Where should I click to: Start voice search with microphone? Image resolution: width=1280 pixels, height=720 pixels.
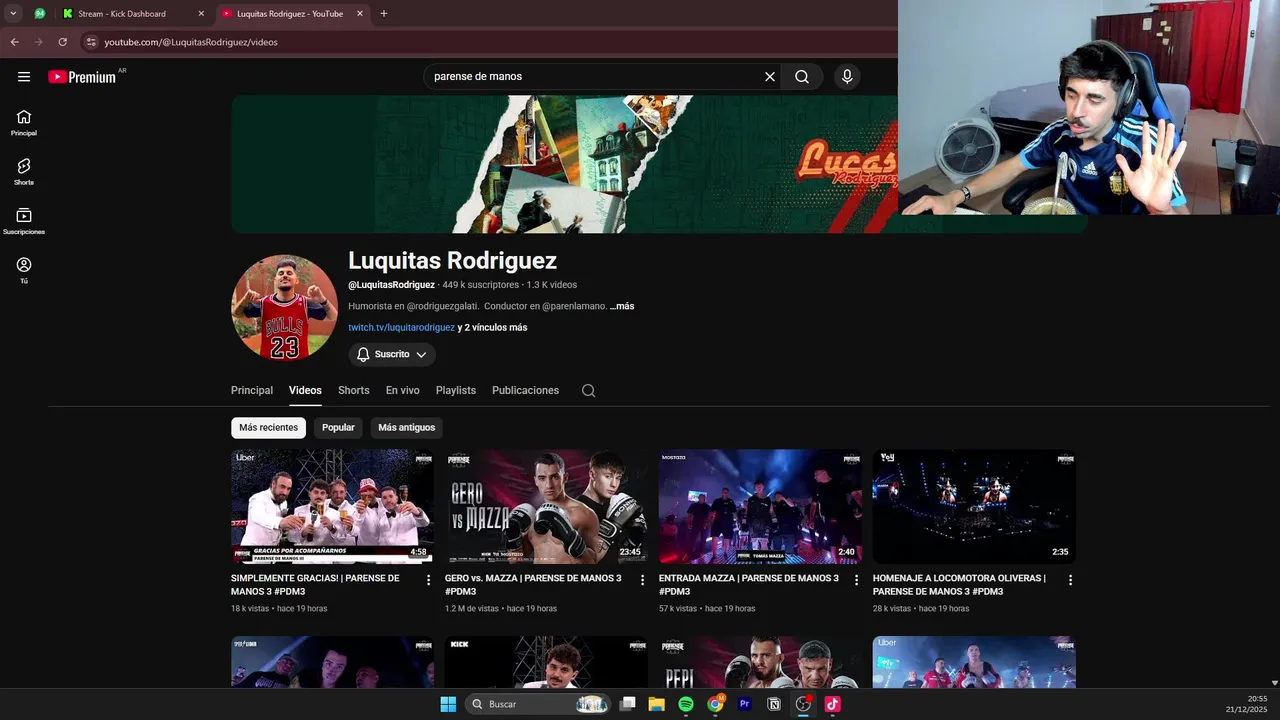tap(847, 77)
